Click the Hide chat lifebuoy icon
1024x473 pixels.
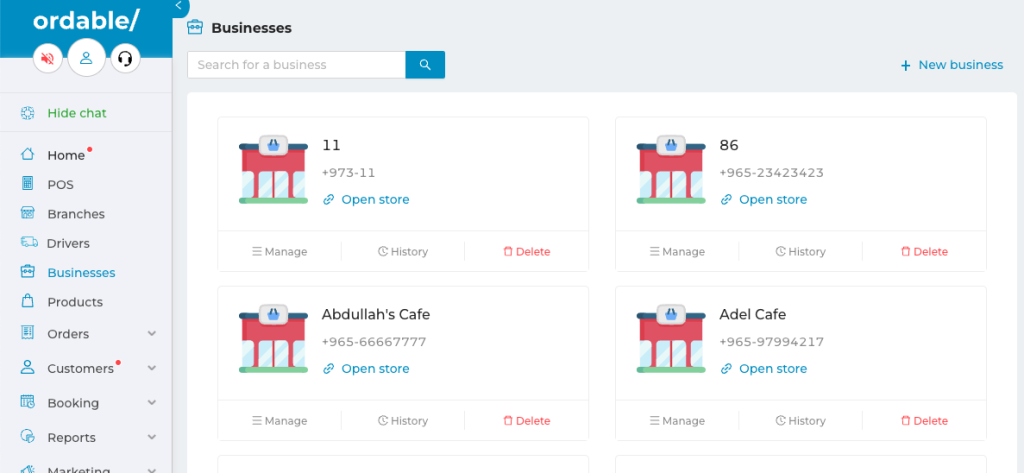point(27,113)
